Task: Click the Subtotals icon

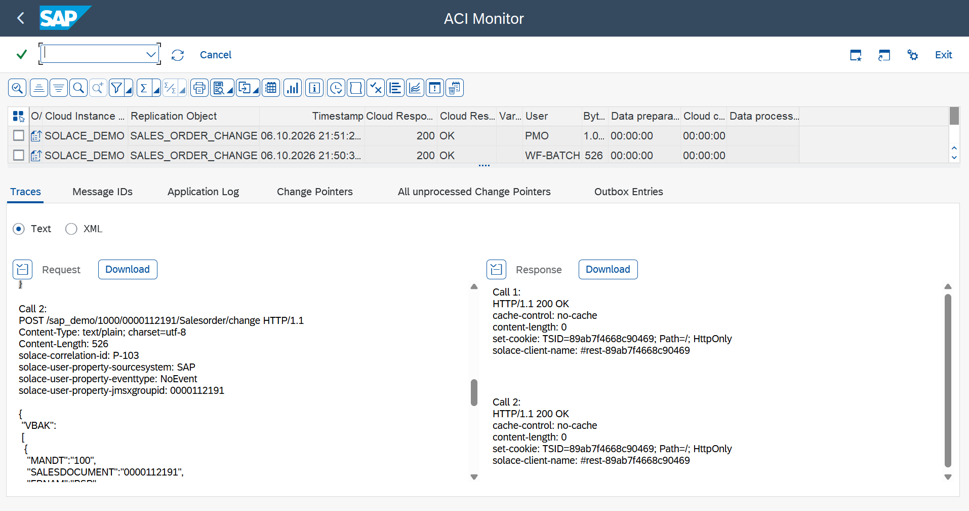Action: [170, 88]
